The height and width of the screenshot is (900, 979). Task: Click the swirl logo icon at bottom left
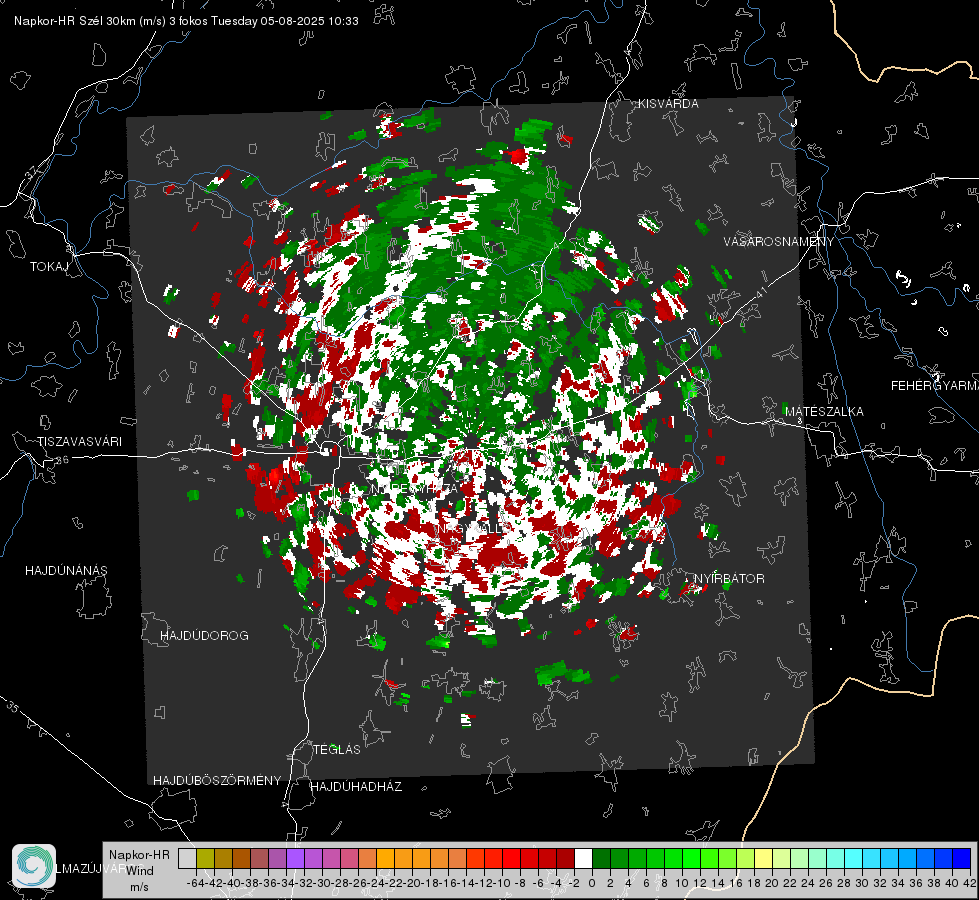(x=34, y=866)
